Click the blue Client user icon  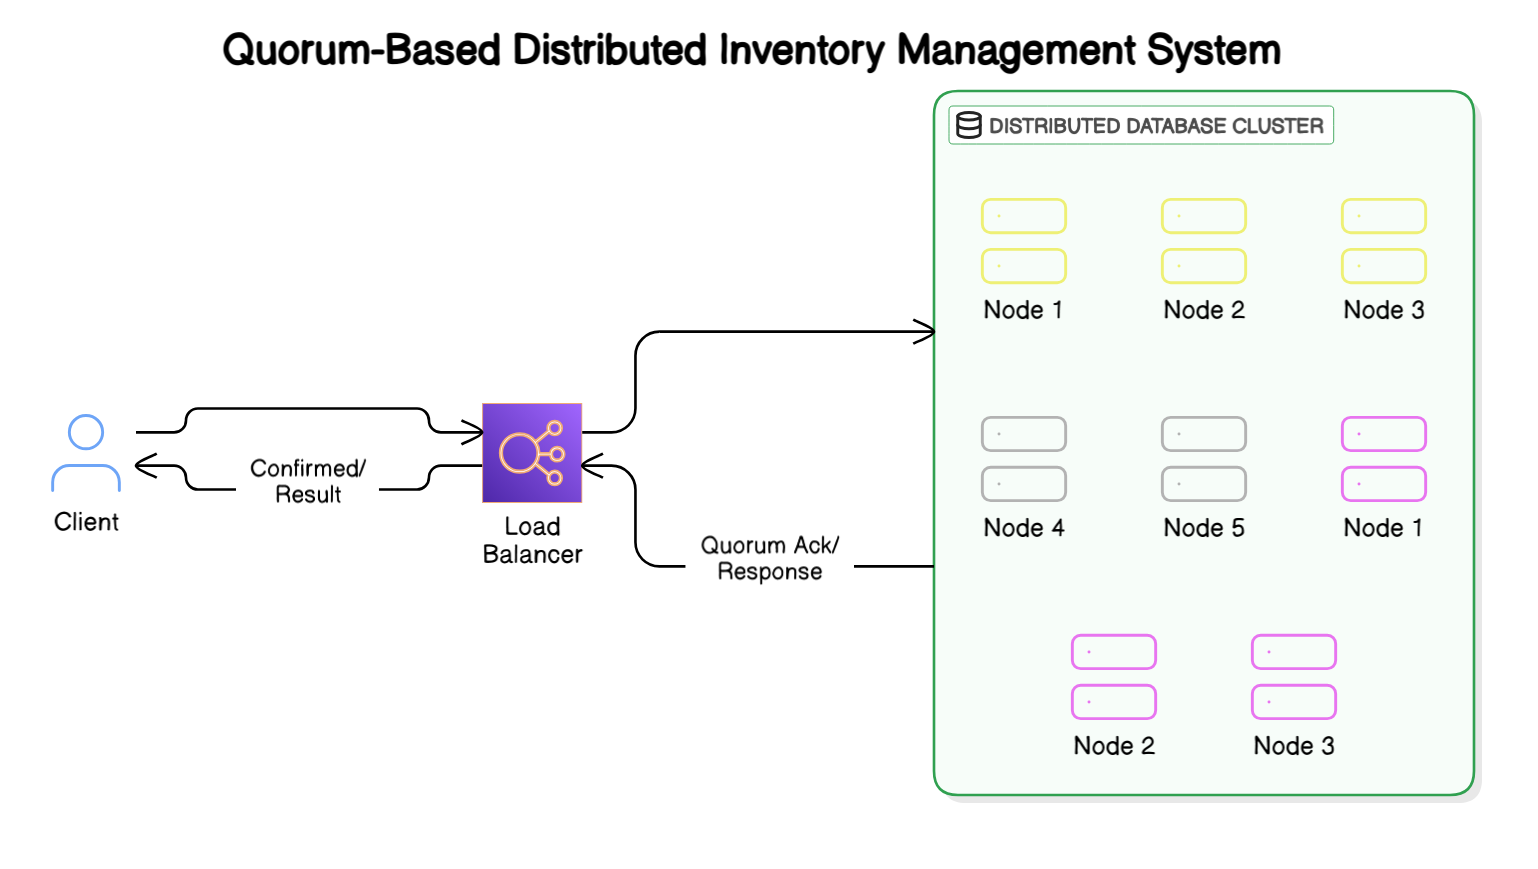pyautogui.click(x=86, y=453)
